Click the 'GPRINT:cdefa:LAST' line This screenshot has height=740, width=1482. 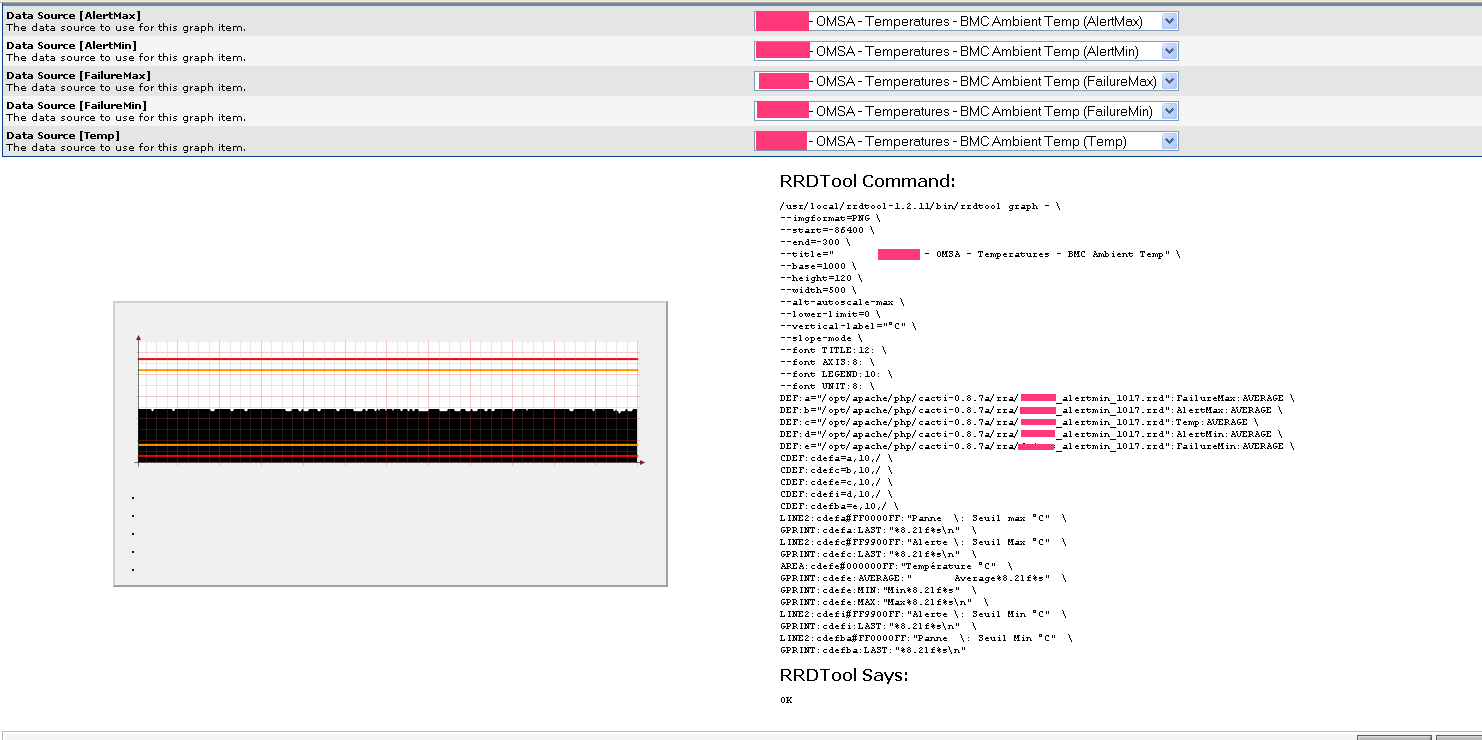[878, 530]
